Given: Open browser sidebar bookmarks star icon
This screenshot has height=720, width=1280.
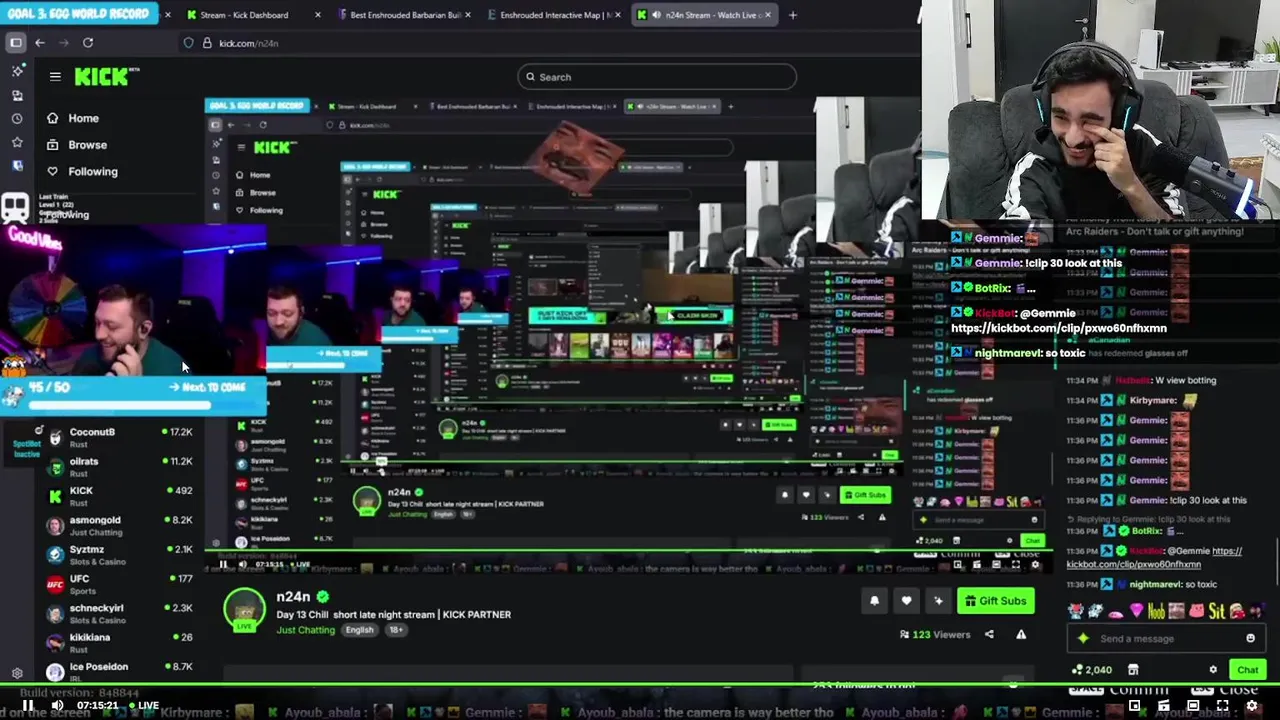Looking at the screenshot, I should [17, 142].
